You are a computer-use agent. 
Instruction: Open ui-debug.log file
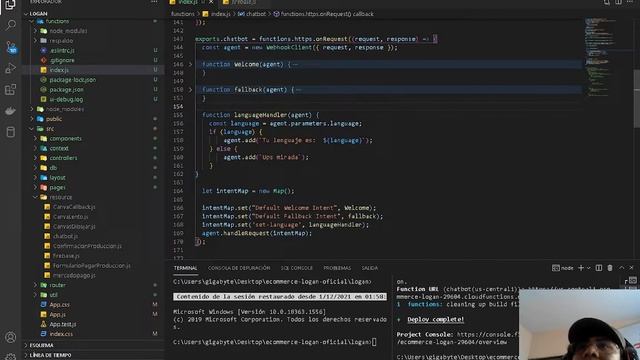(x=66, y=100)
